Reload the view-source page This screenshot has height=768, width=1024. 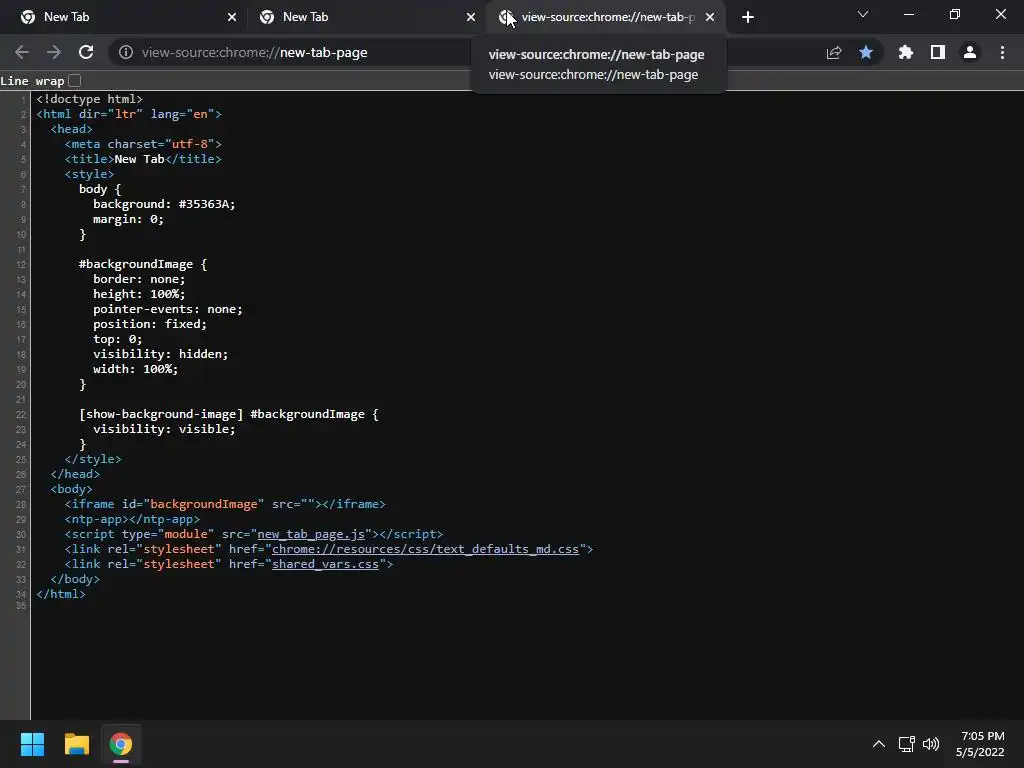pos(86,52)
